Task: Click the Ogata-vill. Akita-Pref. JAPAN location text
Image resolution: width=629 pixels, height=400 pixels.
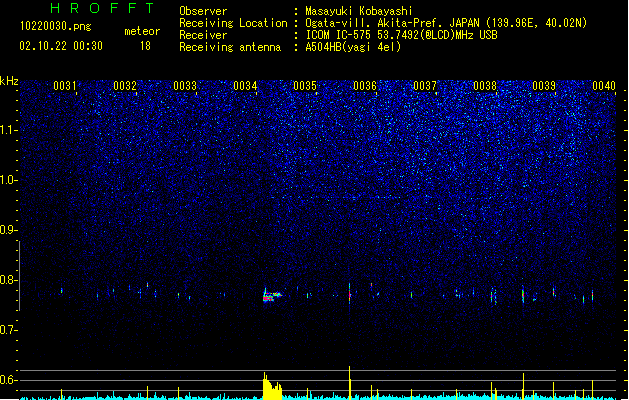Action: (x=446, y=23)
